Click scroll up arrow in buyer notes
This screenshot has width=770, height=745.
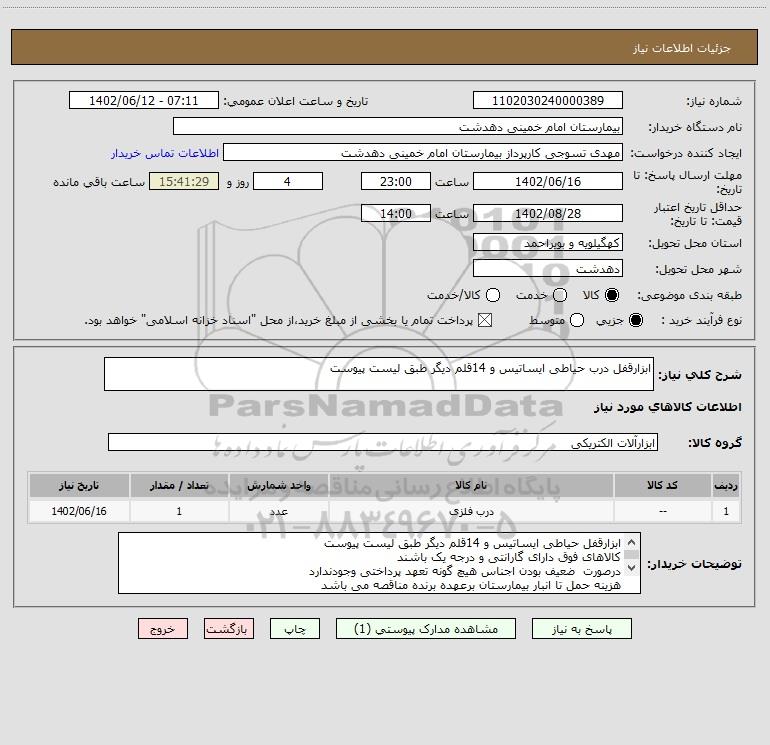632,542
